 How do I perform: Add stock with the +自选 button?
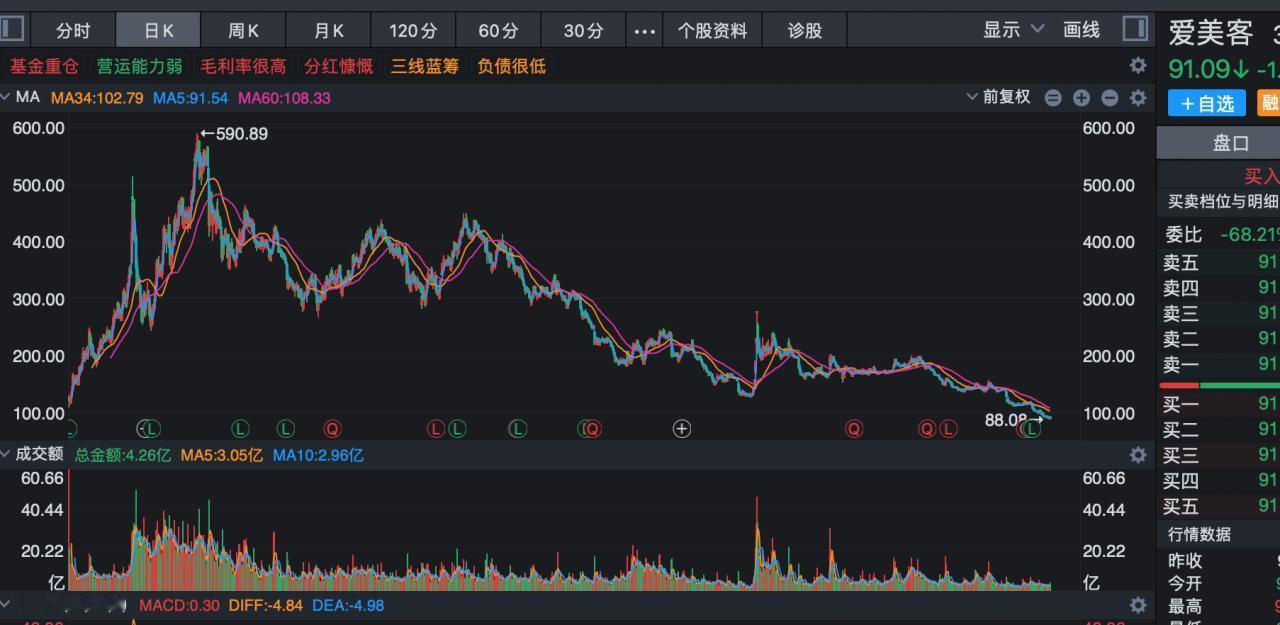tap(1207, 103)
